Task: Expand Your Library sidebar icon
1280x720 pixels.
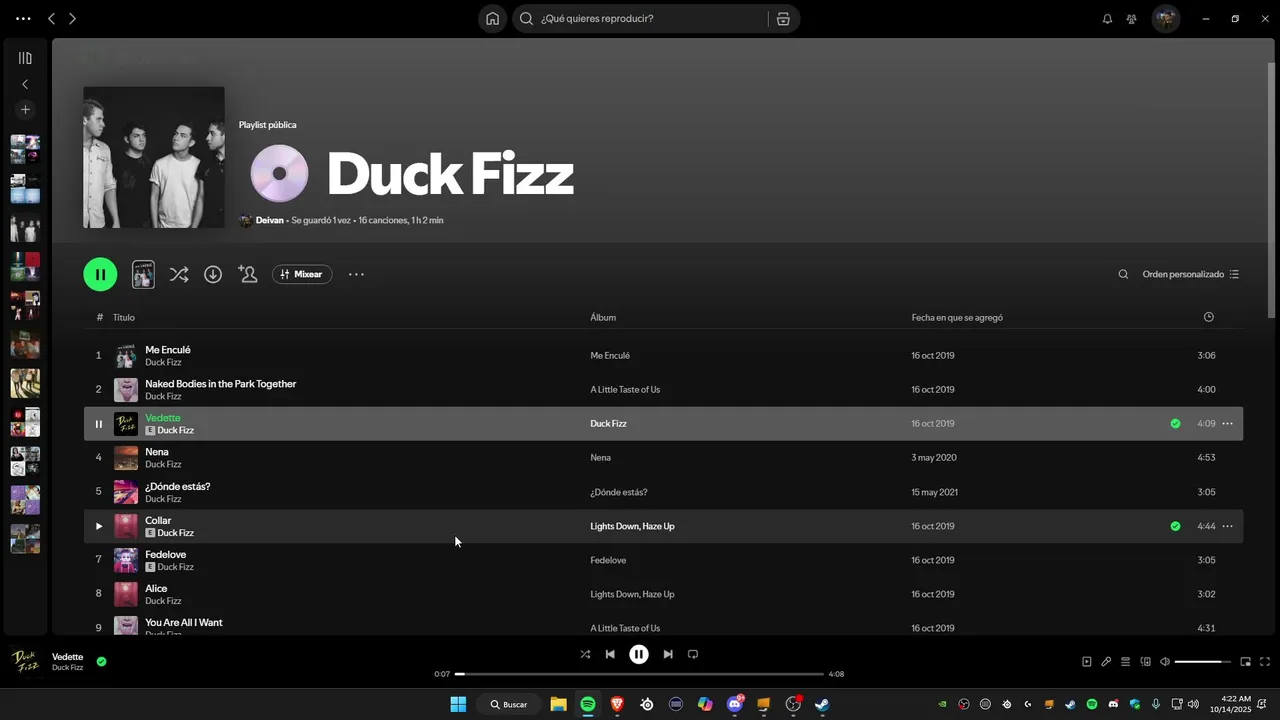Action: click(25, 58)
